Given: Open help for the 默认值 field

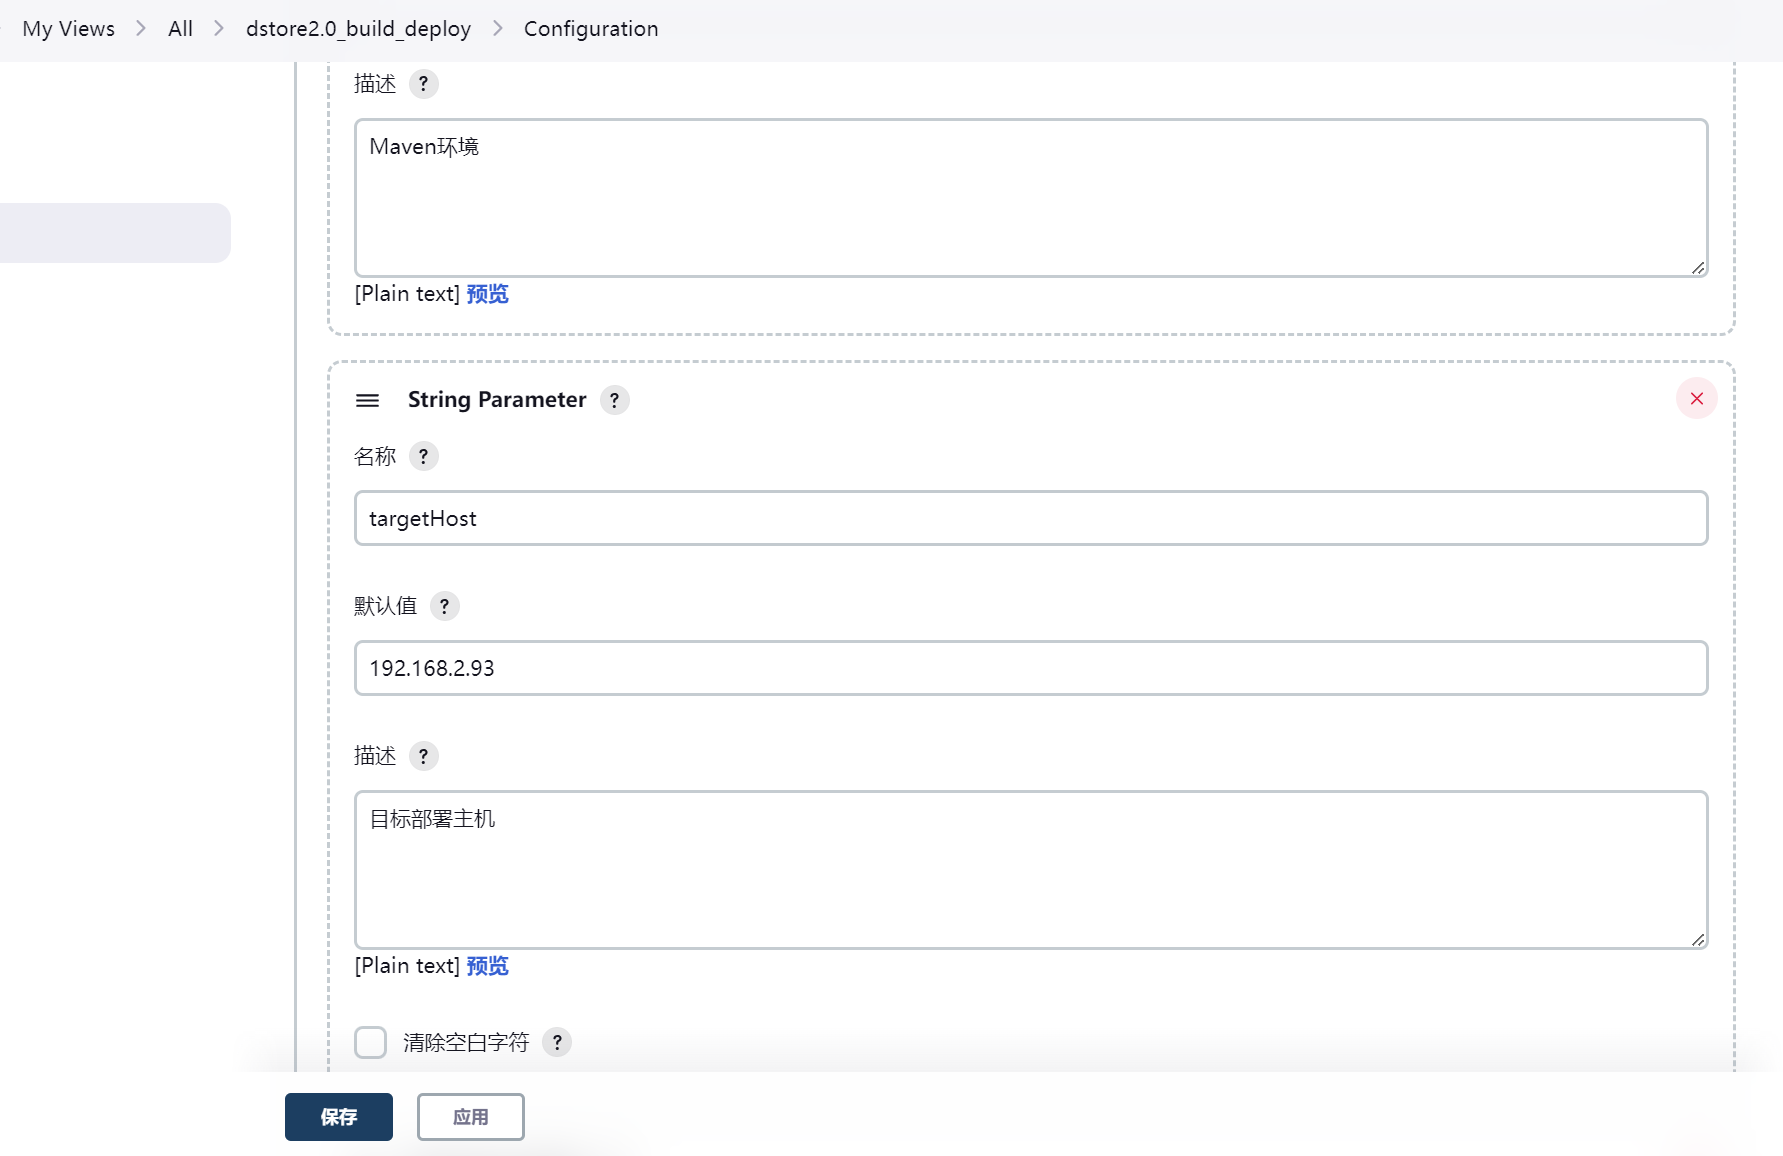Looking at the screenshot, I should click(x=445, y=606).
